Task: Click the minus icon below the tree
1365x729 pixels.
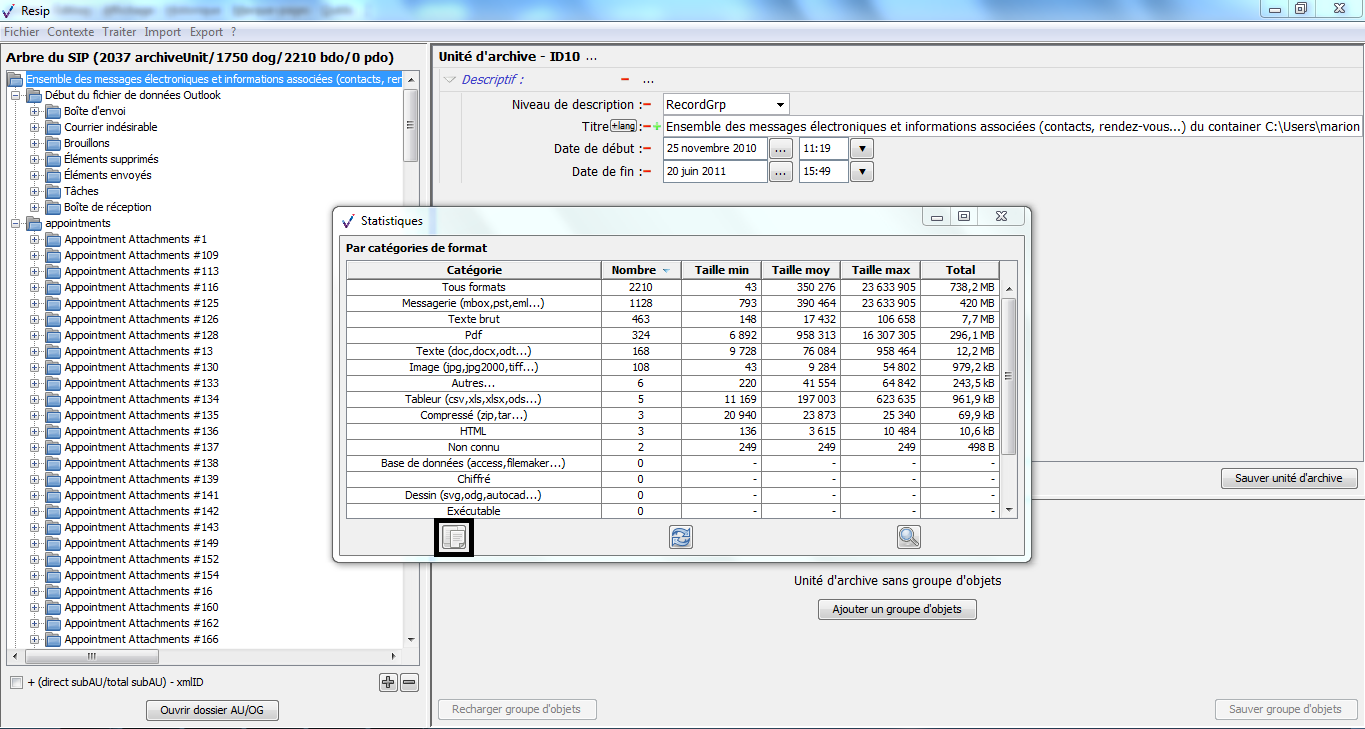Action: click(409, 682)
